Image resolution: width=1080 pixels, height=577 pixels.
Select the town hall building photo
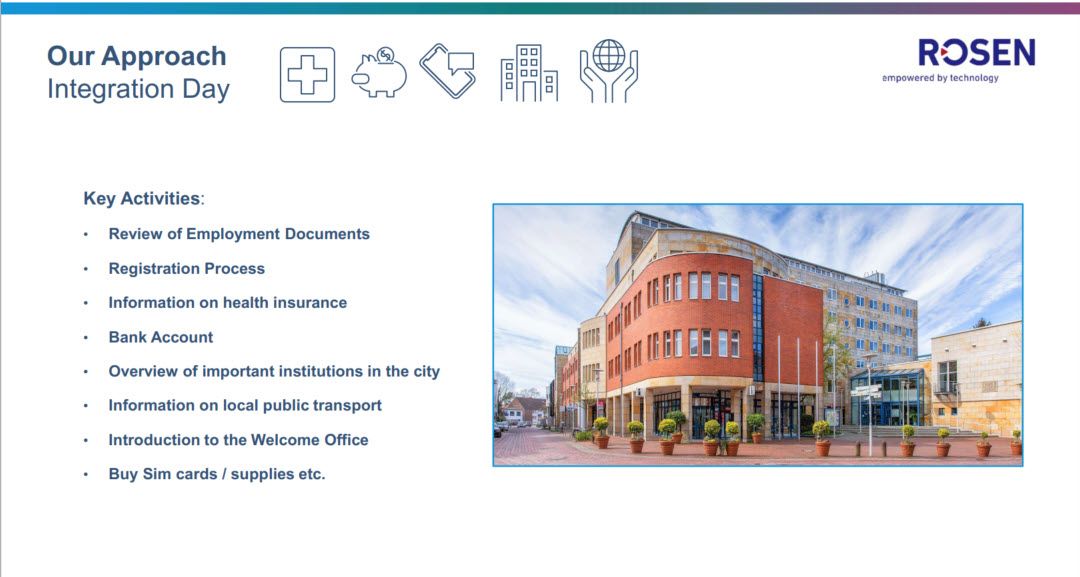click(x=758, y=335)
